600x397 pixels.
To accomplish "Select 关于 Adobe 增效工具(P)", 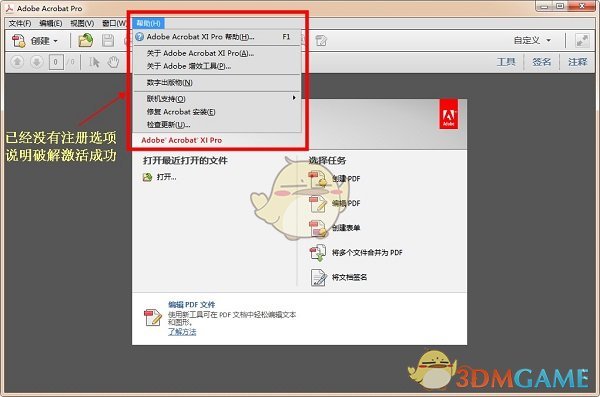I will 217,66.
